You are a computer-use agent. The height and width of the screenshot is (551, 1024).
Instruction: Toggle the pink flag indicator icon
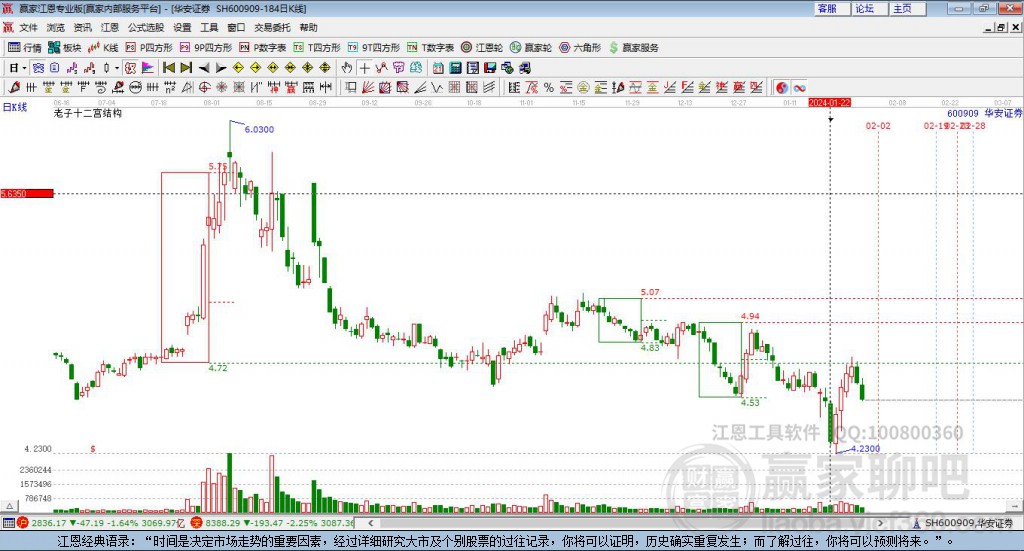pyautogui.click(x=148, y=68)
